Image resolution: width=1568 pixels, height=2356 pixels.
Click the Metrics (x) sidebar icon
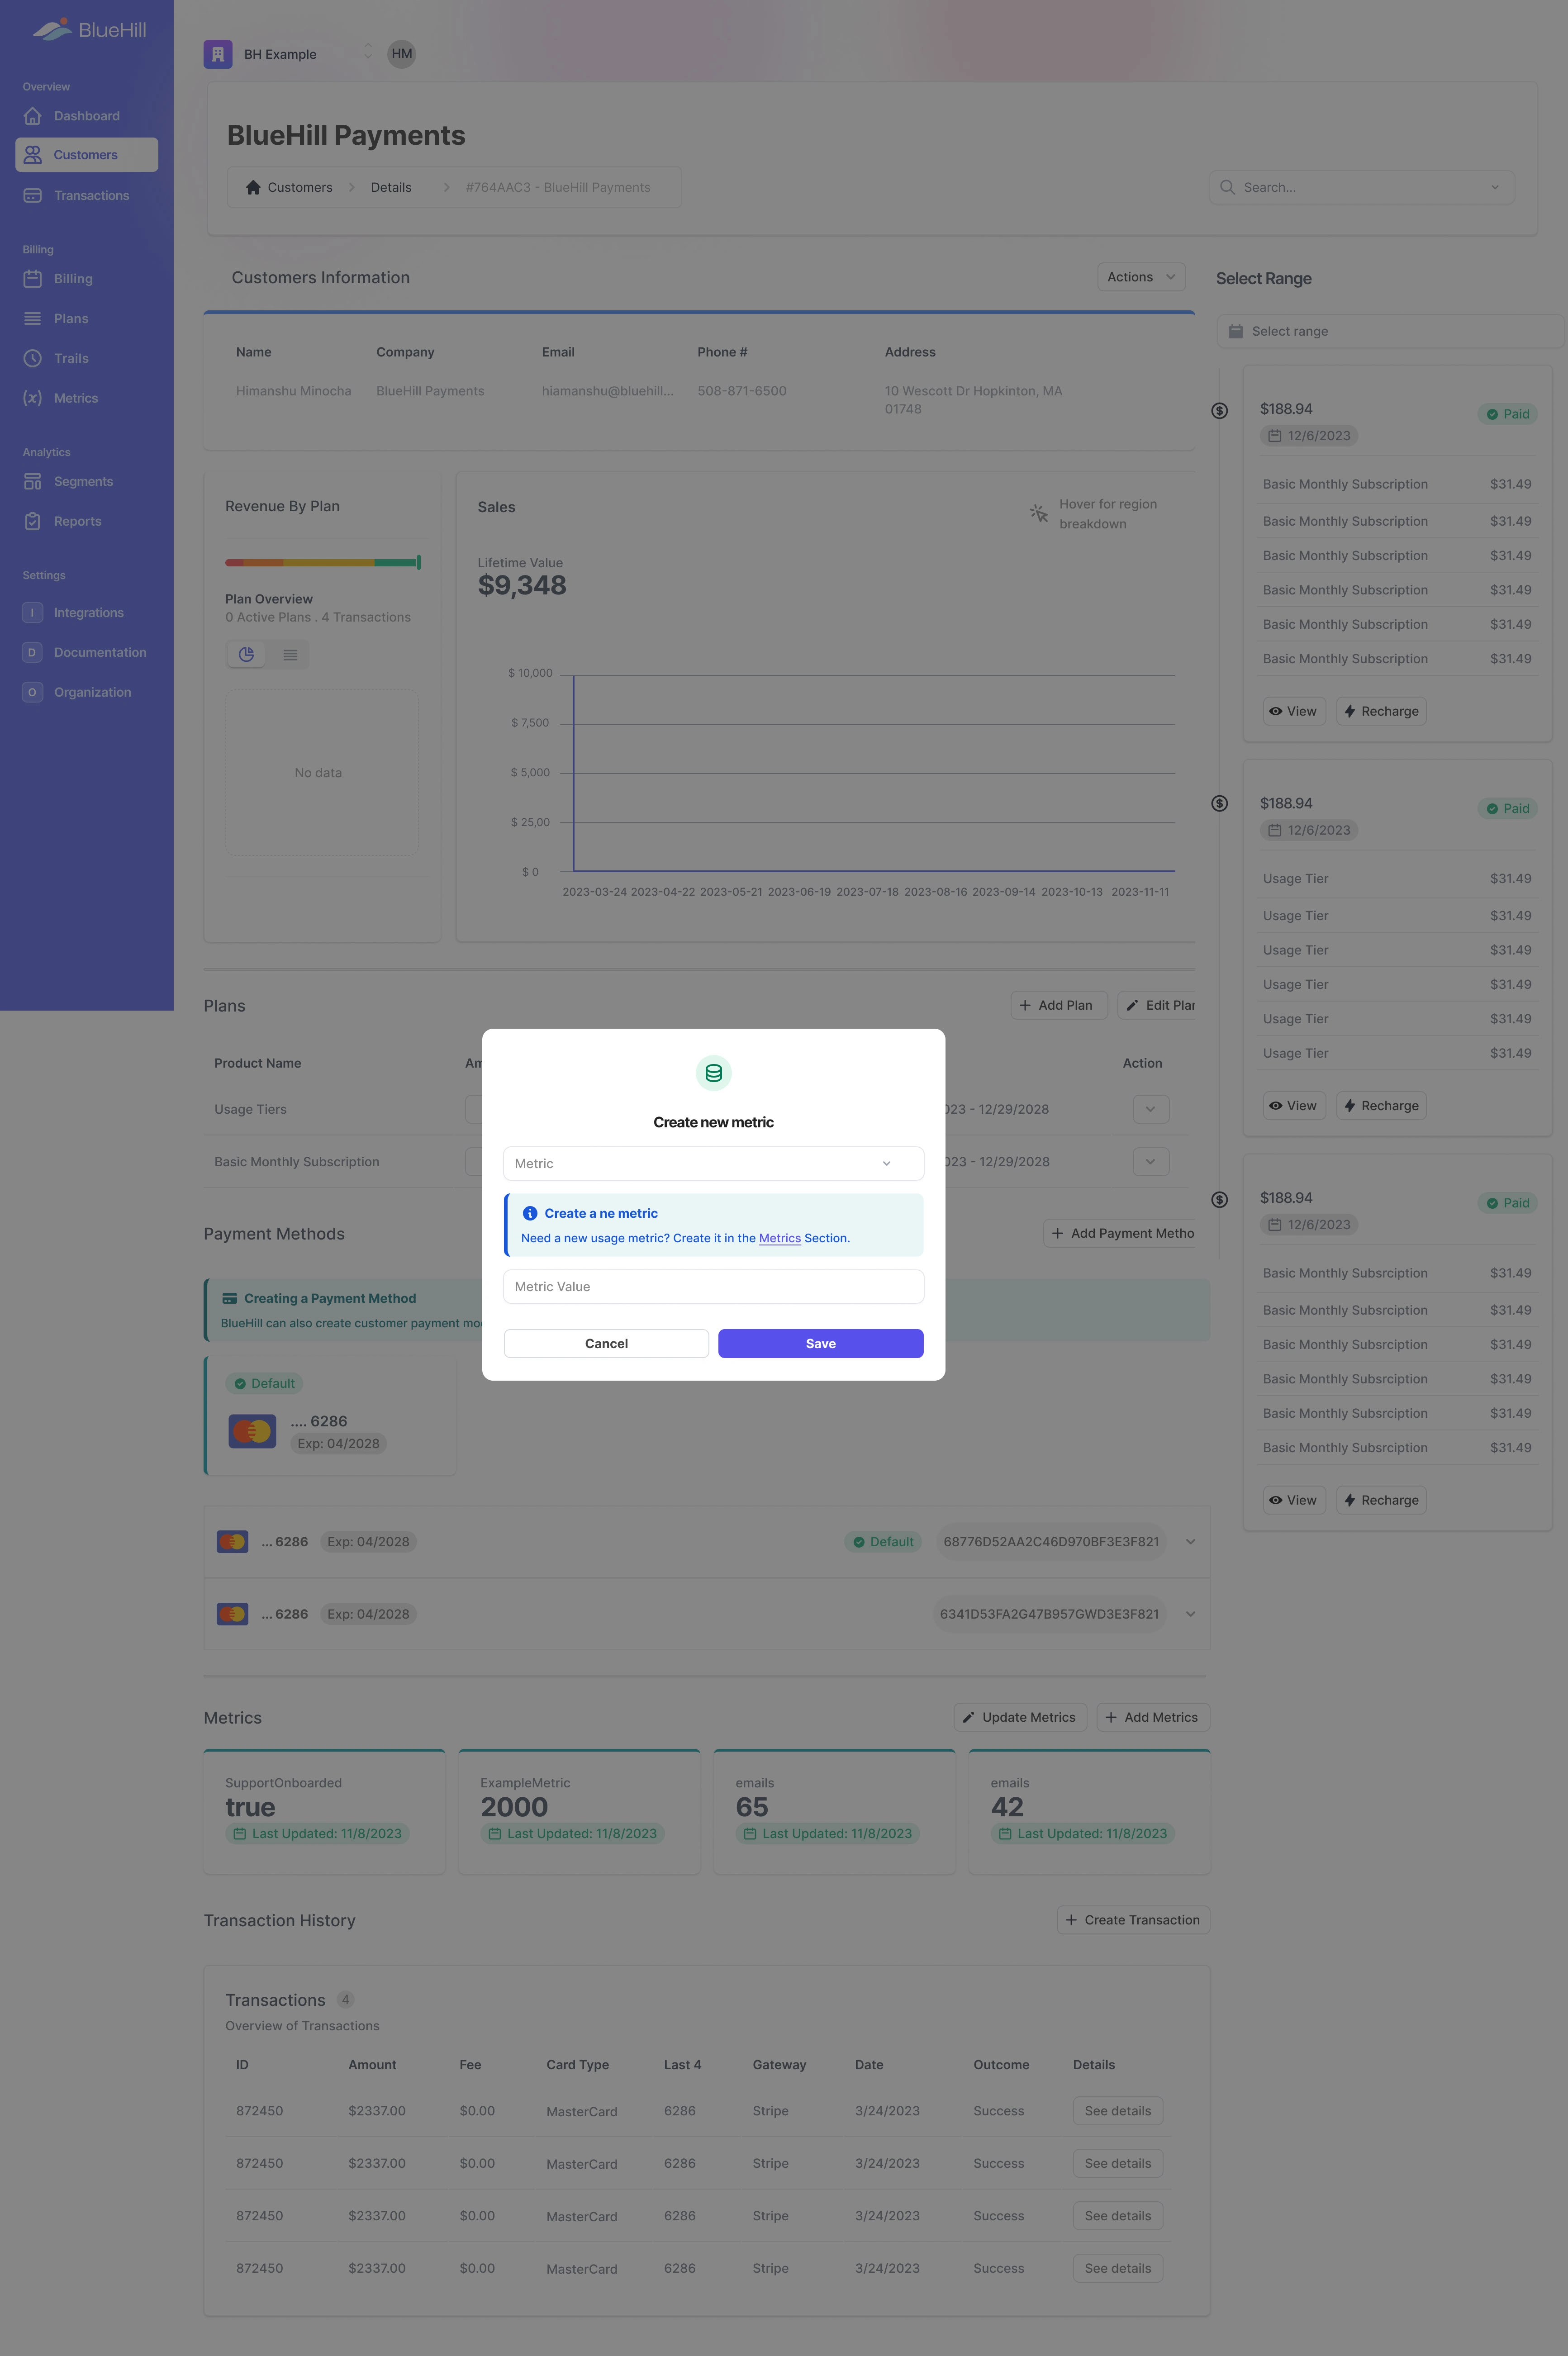click(x=33, y=398)
